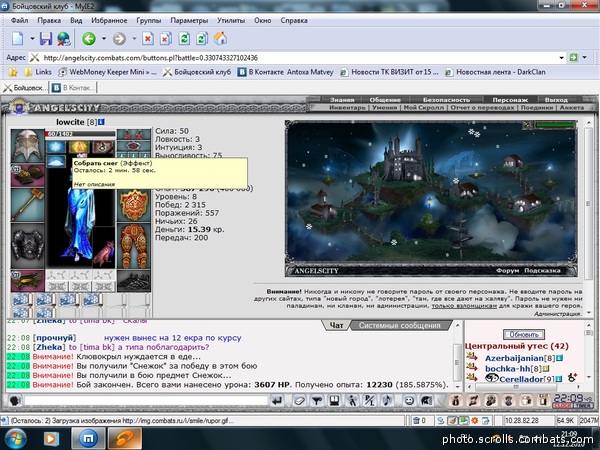
Task: Stop loading the current page
Action: point(148,39)
